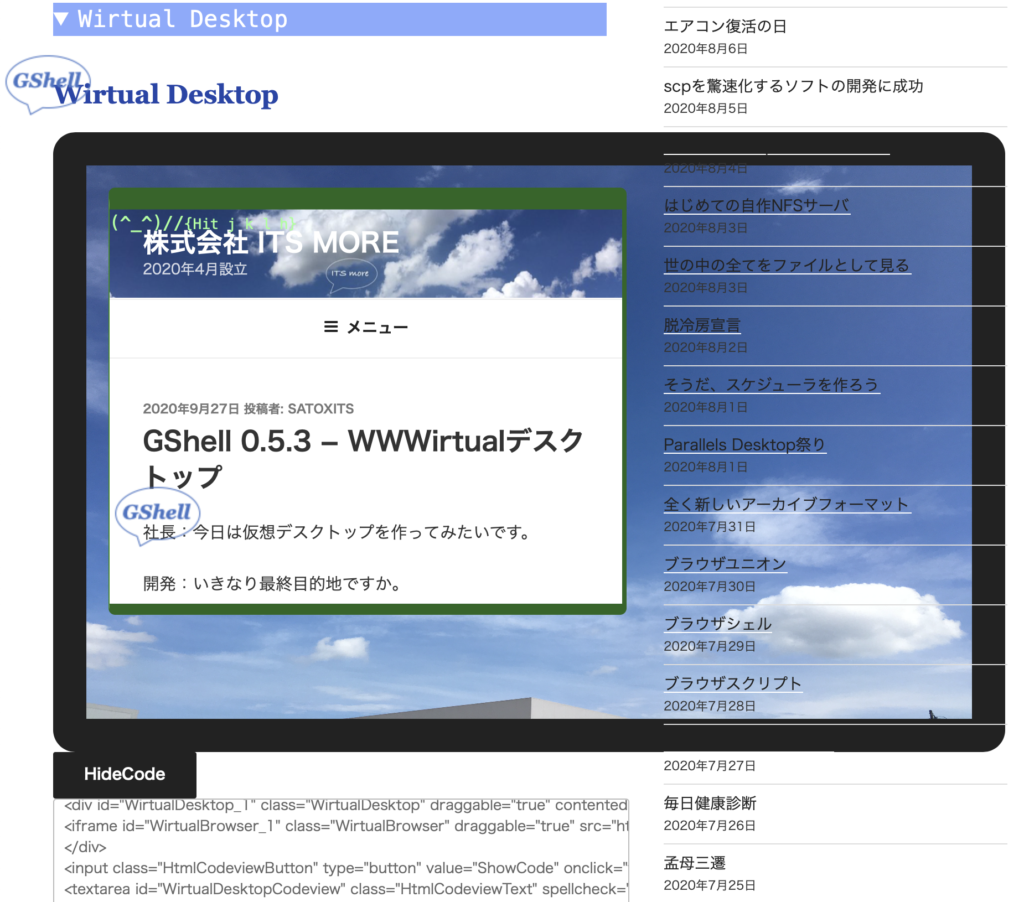Click the author name SATOXITS
The height and width of the screenshot is (902, 1024).
click(x=320, y=408)
